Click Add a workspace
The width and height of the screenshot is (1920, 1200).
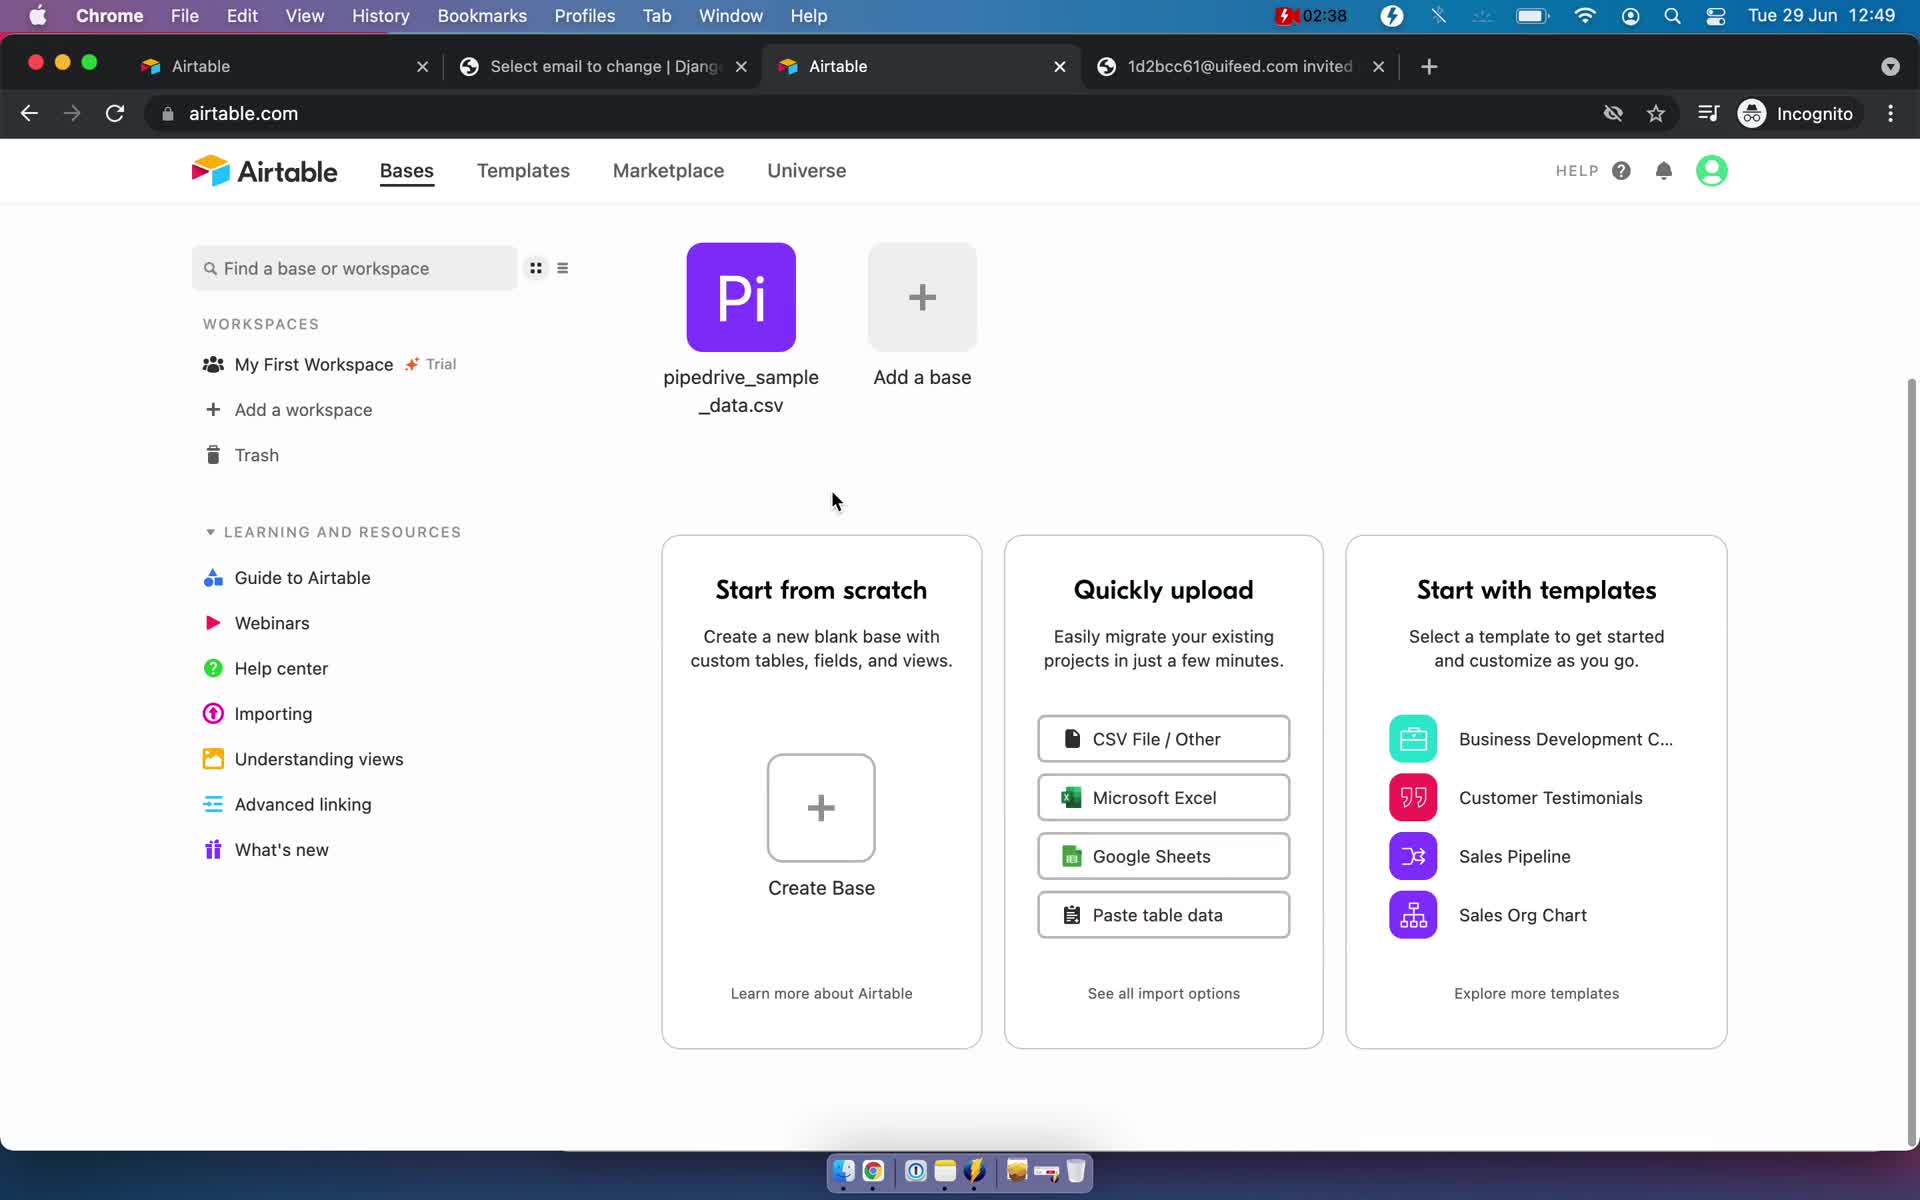point(288,410)
